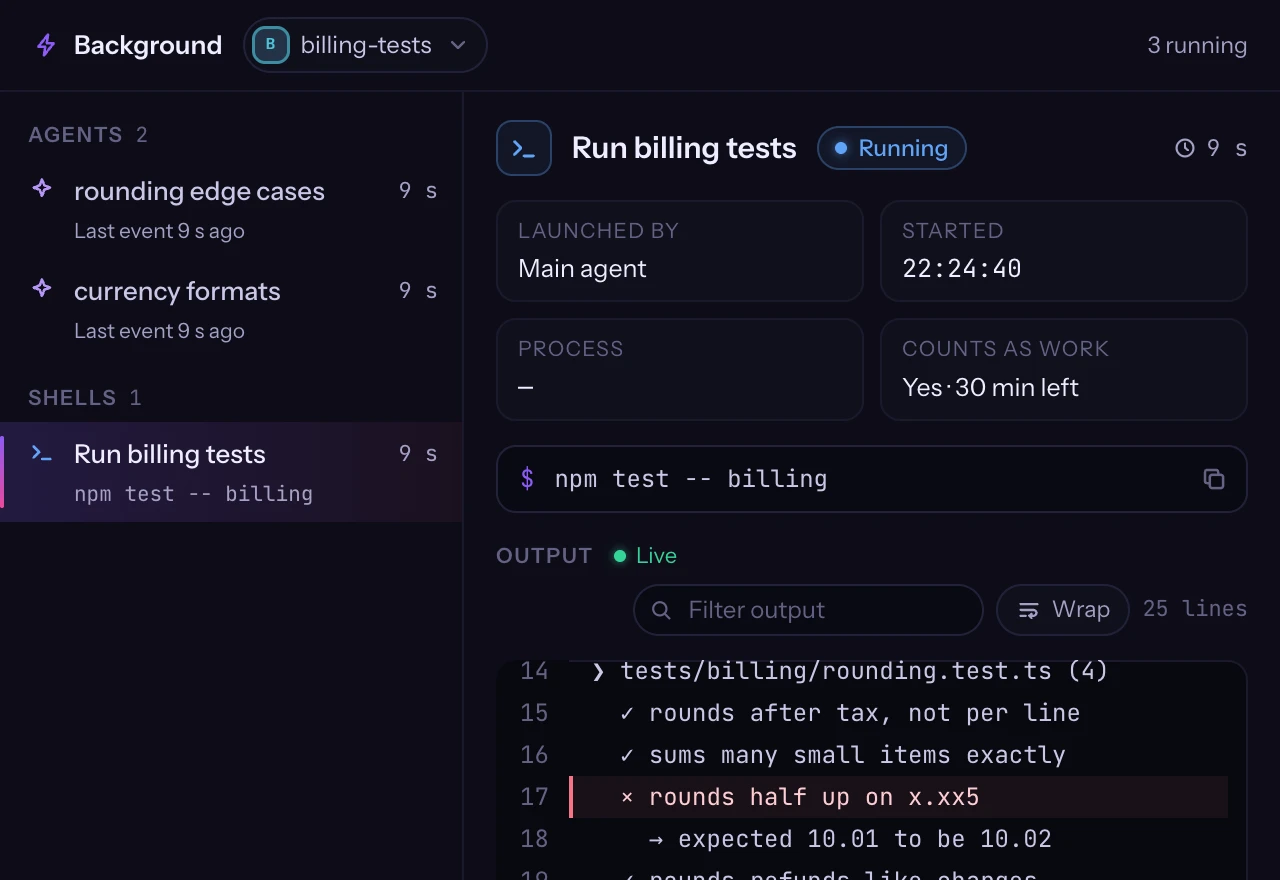Click "Yes · 30 min left" value

coord(990,387)
